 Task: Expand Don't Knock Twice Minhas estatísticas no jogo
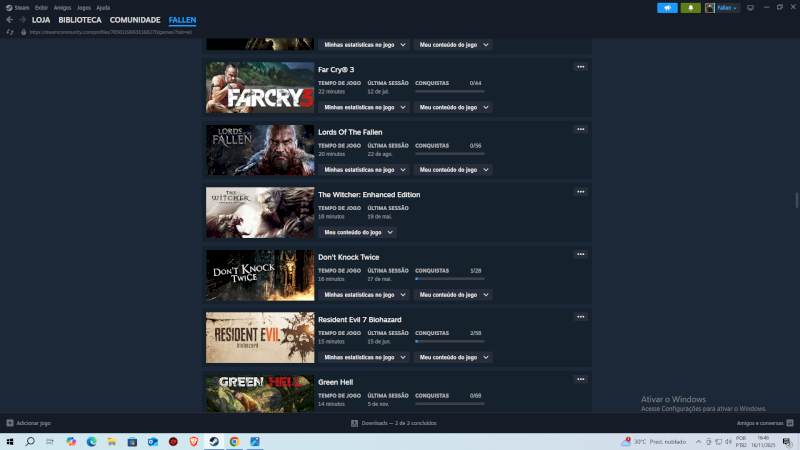pos(364,295)
